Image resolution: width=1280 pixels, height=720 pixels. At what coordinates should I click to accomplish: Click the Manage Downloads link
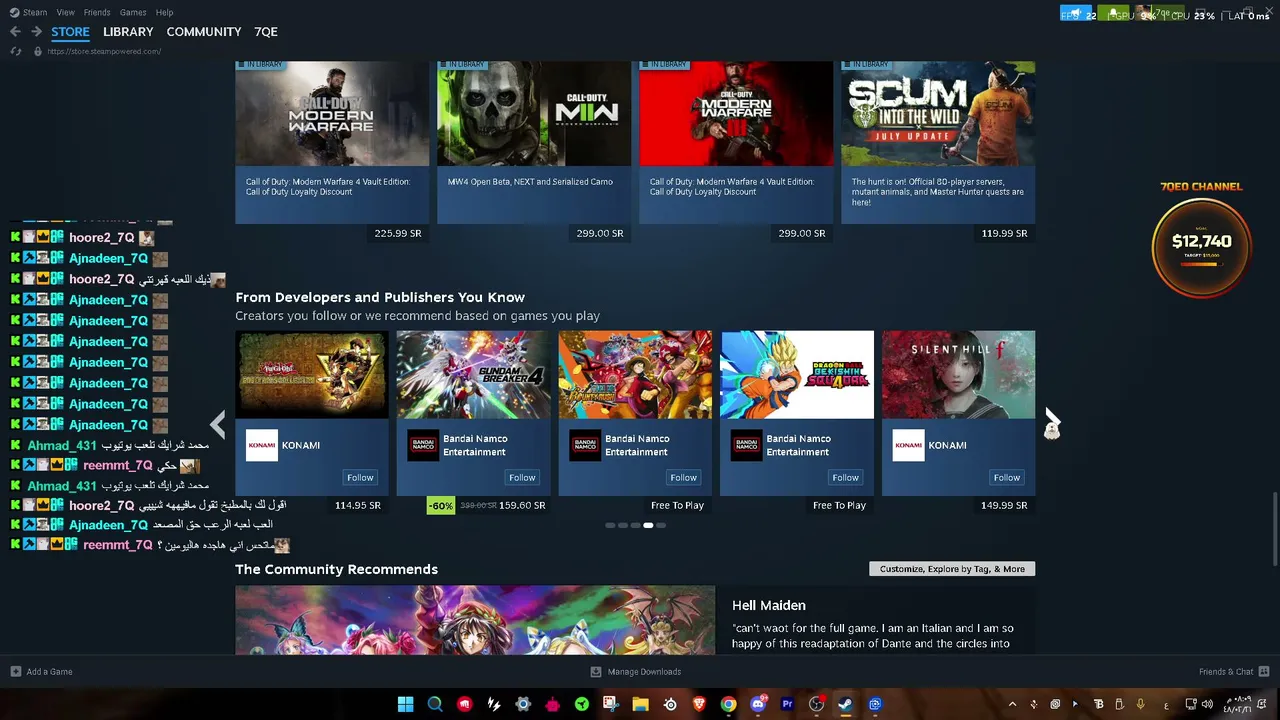(x=644, y=672)
